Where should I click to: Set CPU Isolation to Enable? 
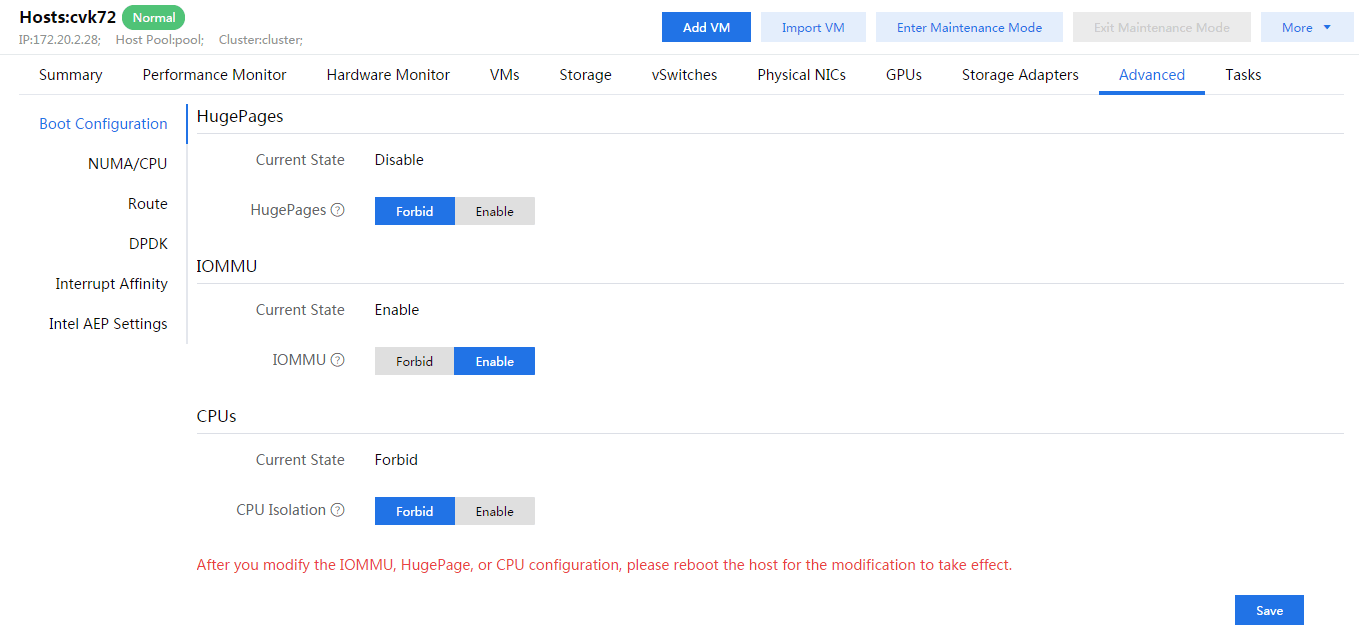494,511
